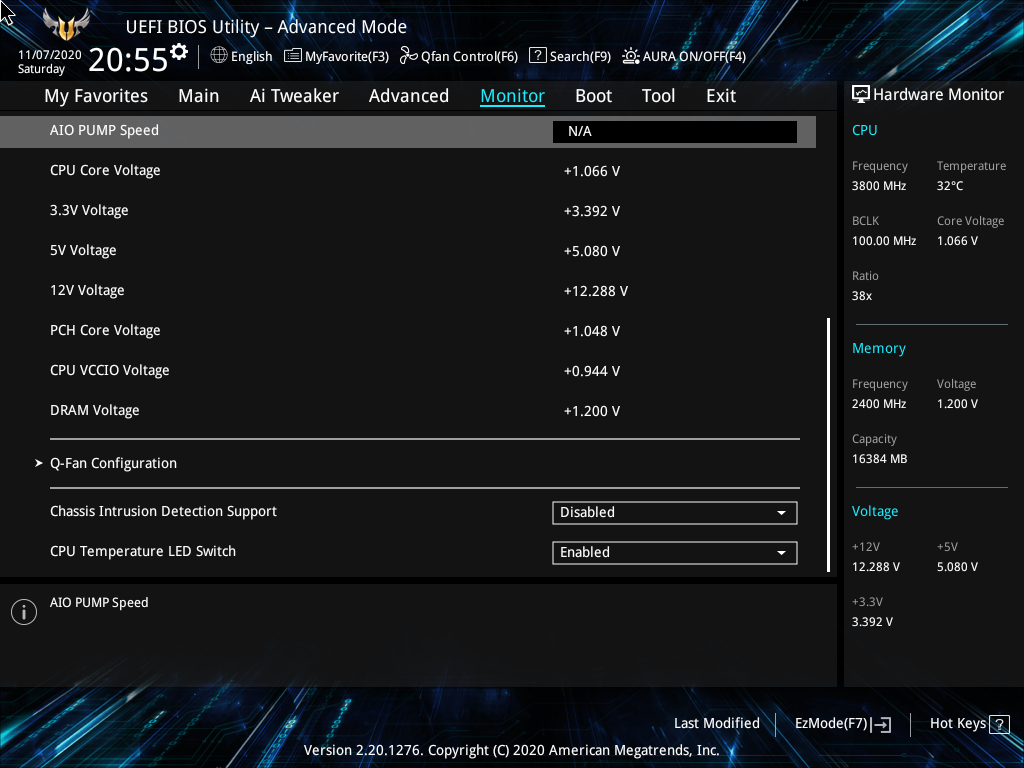Go to the Ai Tweaker tab
The height and width of the screenshot is (768, 1024).
coord(294,96)
